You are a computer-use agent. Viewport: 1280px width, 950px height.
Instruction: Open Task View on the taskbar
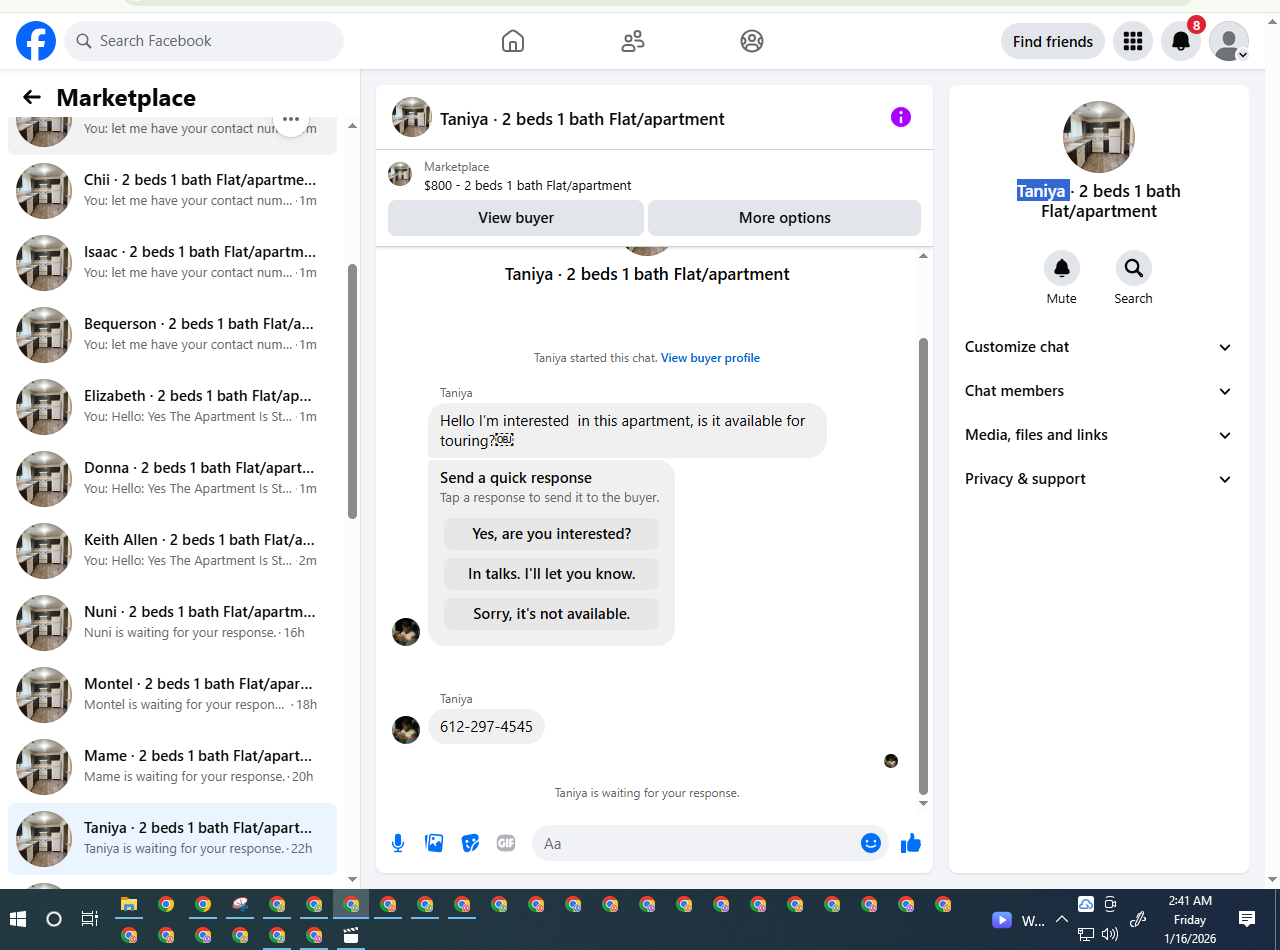tap(90, 919)
